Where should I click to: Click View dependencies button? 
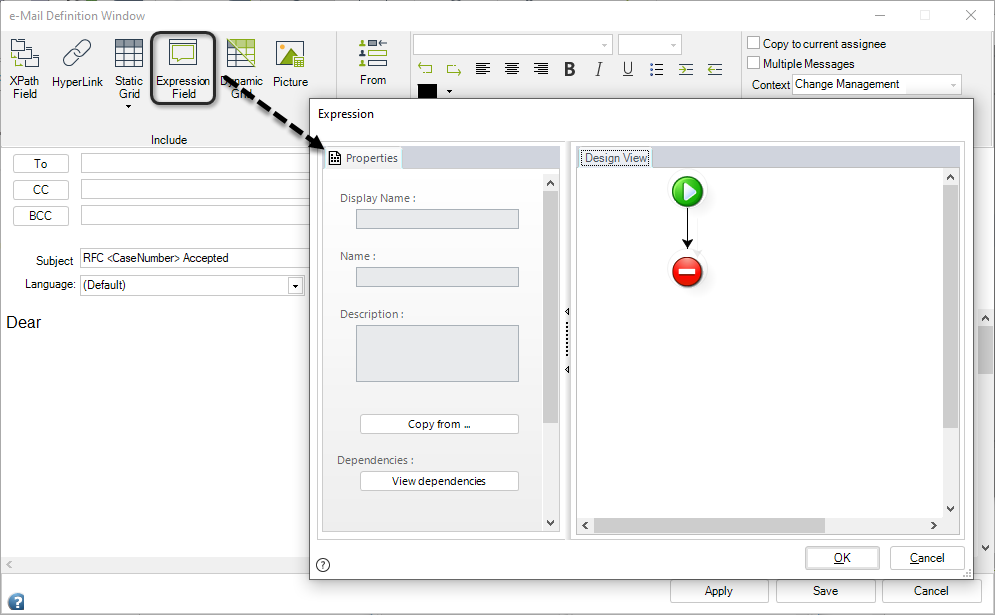coord(439,481)
